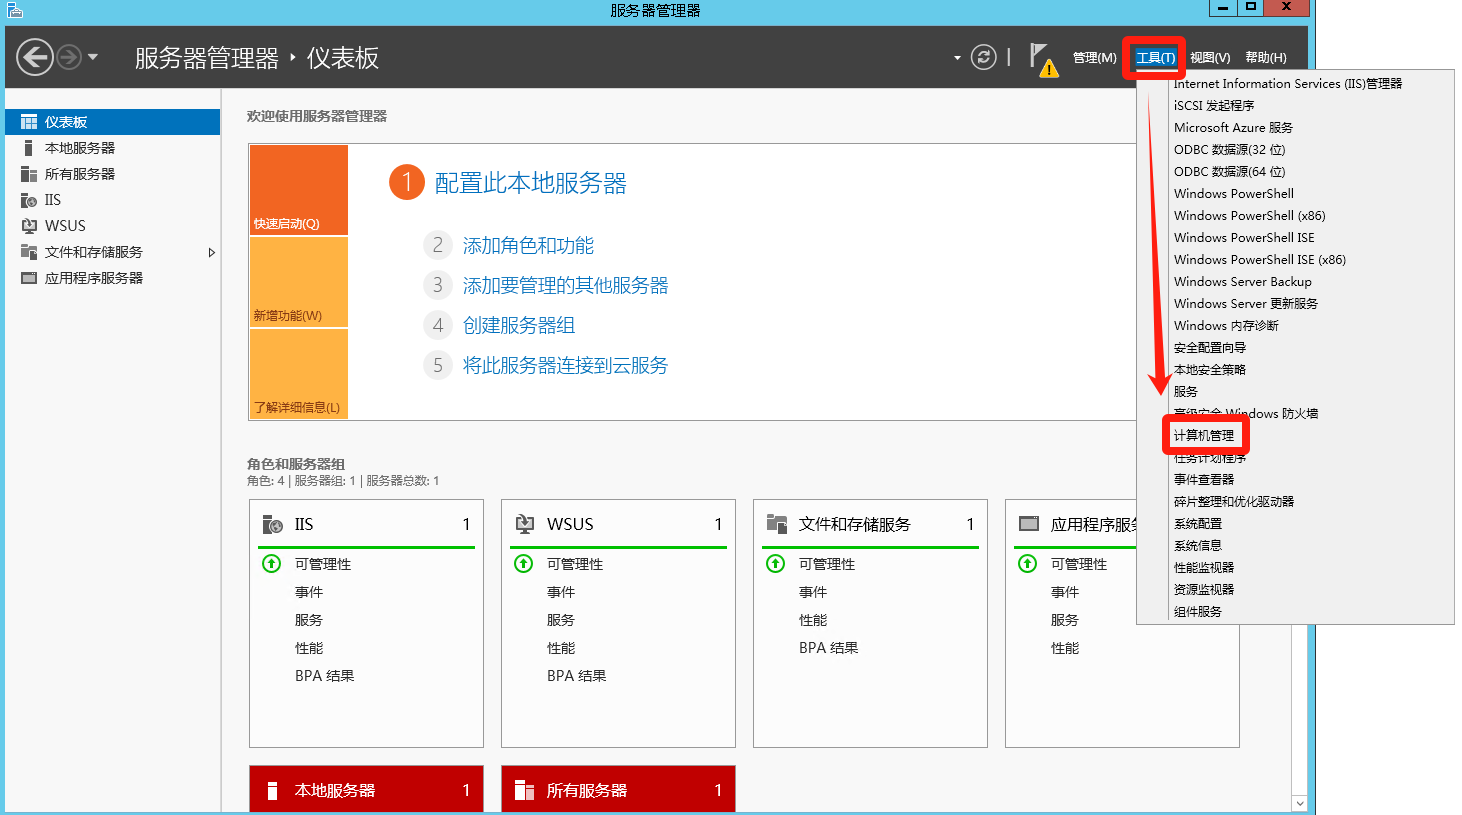
Task: Expand the 文件和存储服务 sidebar arrow
Action: coord(211,252)
